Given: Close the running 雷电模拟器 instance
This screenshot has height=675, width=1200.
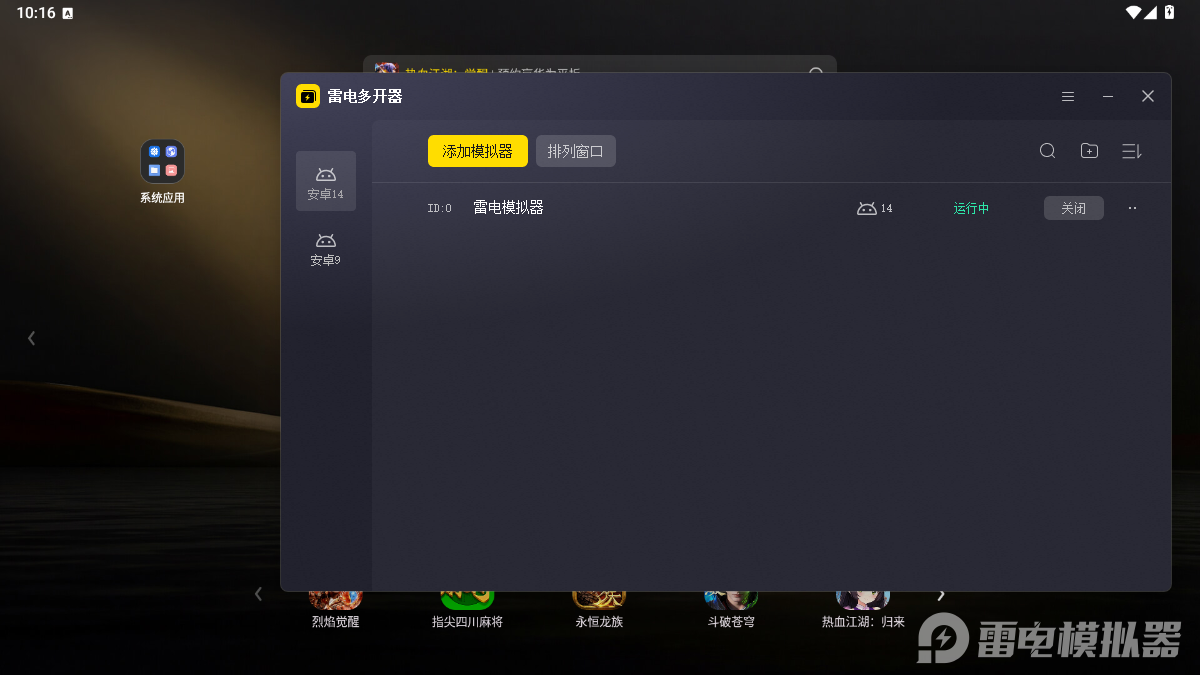Looking at the screenshot, I should (1074, 208).
